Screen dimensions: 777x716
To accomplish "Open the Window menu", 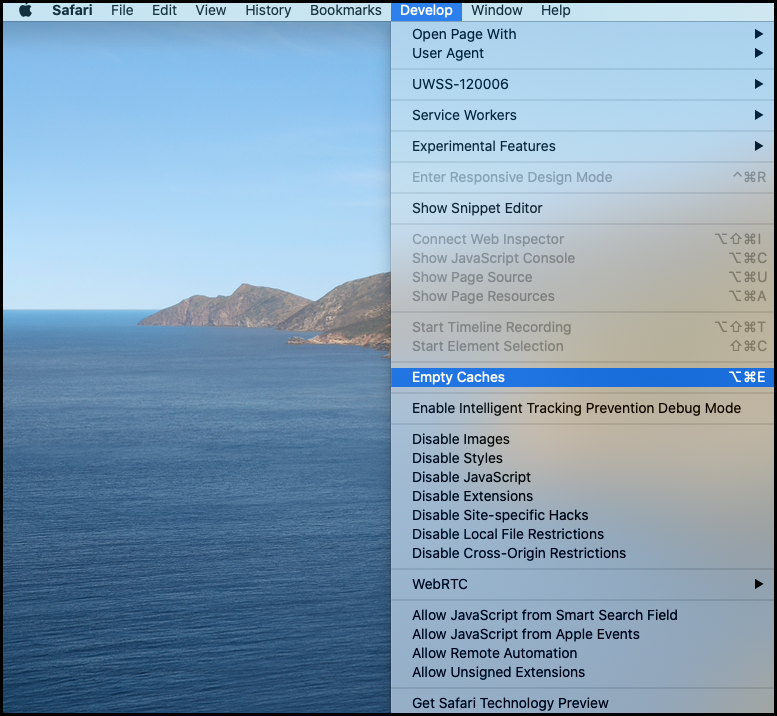I will coord(497,10).
